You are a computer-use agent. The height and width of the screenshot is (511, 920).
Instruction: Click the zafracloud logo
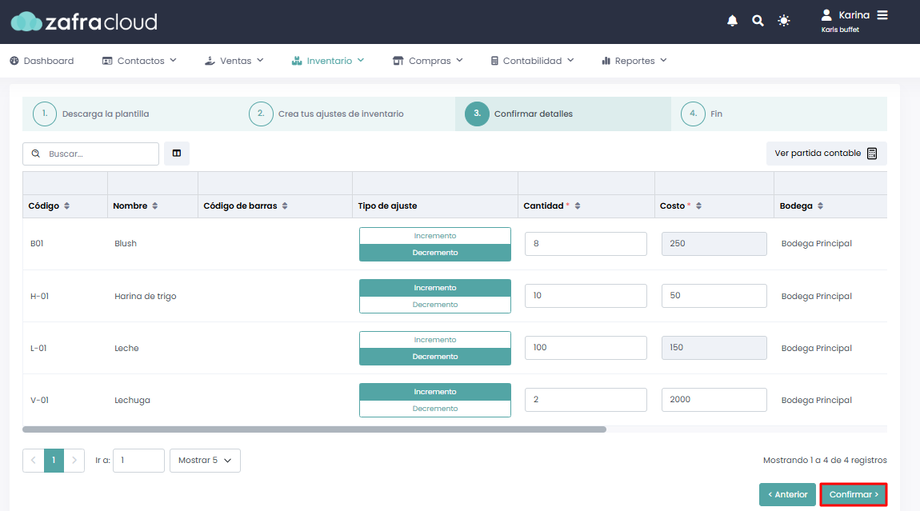pyautogui.click(x=84, y=21)
